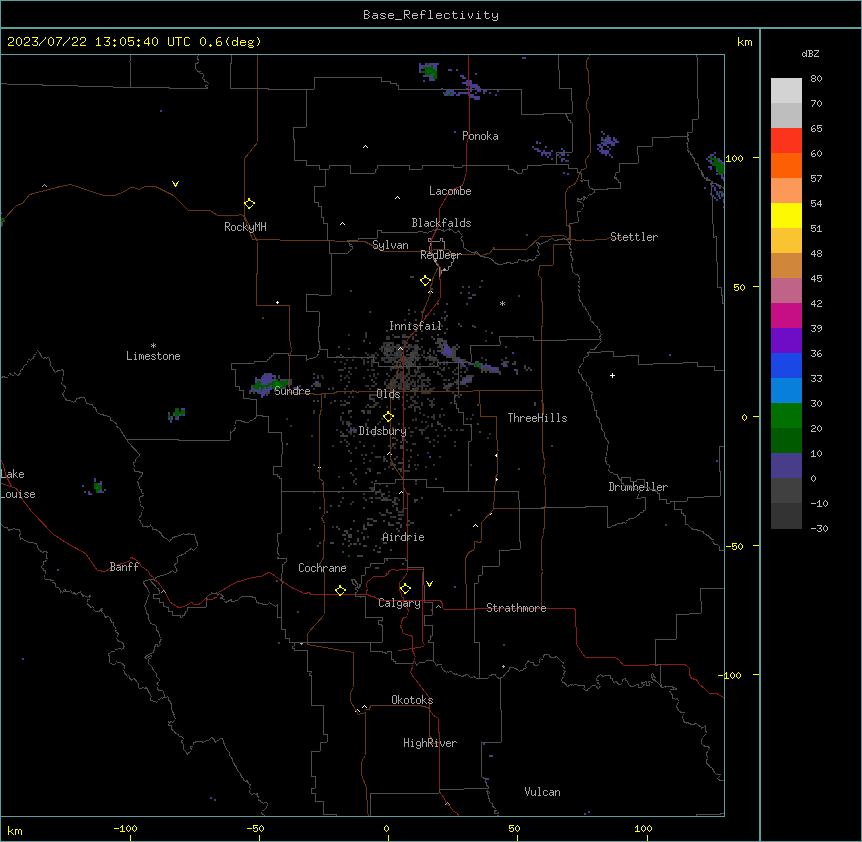Click the yellow diamond marker above RockyMH

[249, 204]
